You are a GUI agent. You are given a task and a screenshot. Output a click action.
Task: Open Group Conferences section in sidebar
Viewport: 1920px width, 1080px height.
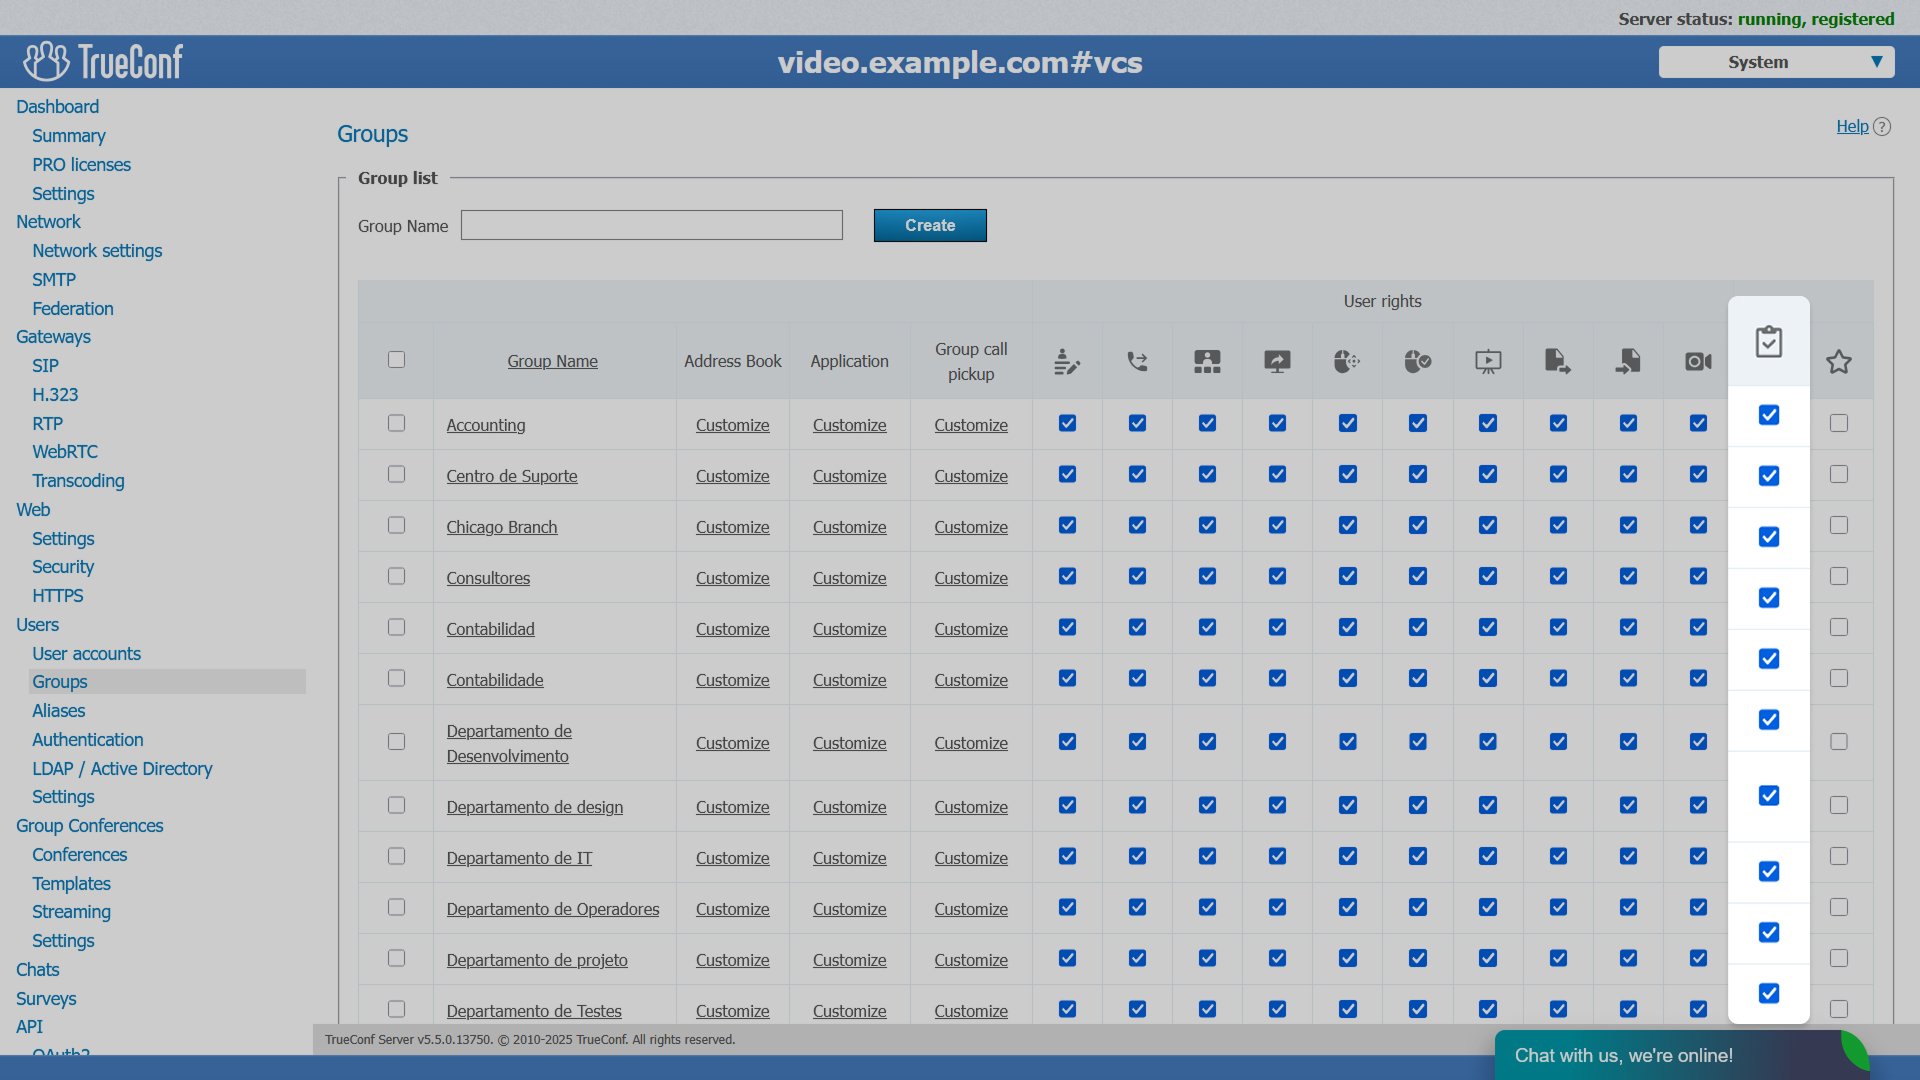click(x=89, y=826)
